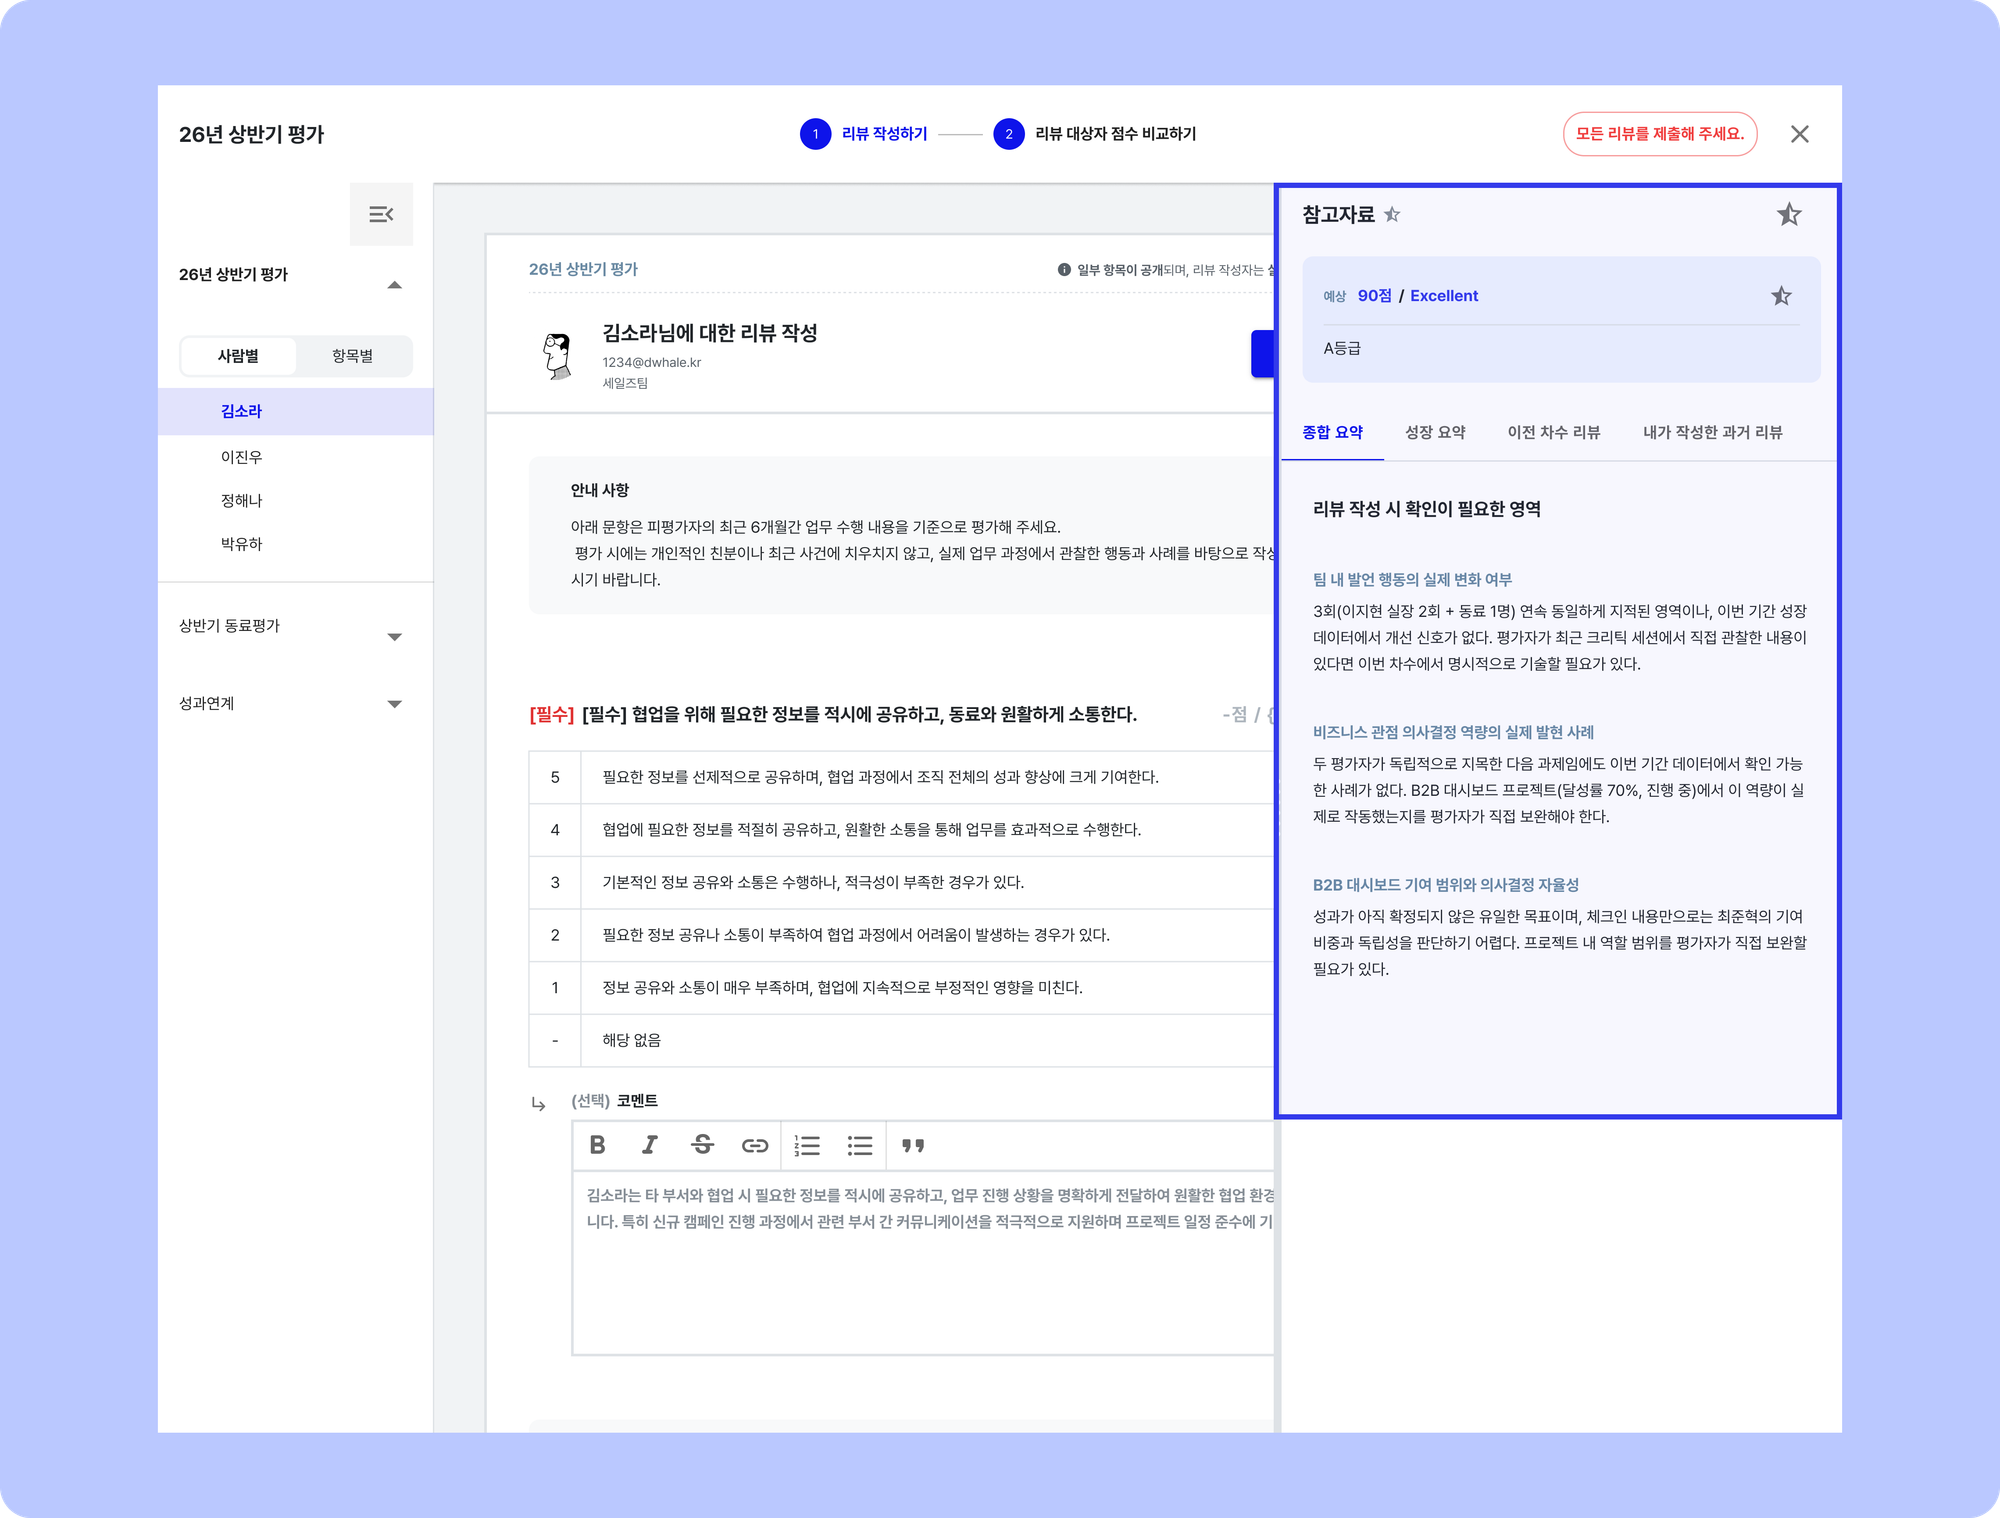Click the 90점 / Excellent expected score
This screenshot has height=1518, width=2000.
(x=1417, y=296)
